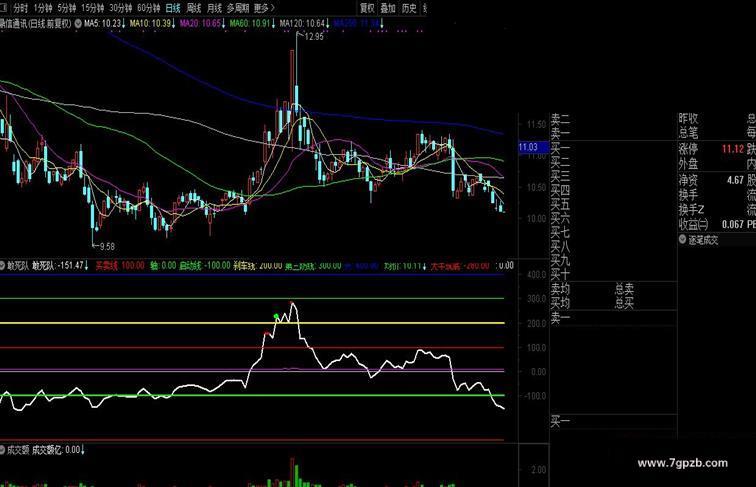
Task: Select the 15分钟 period tab
Action: point(93,8)
